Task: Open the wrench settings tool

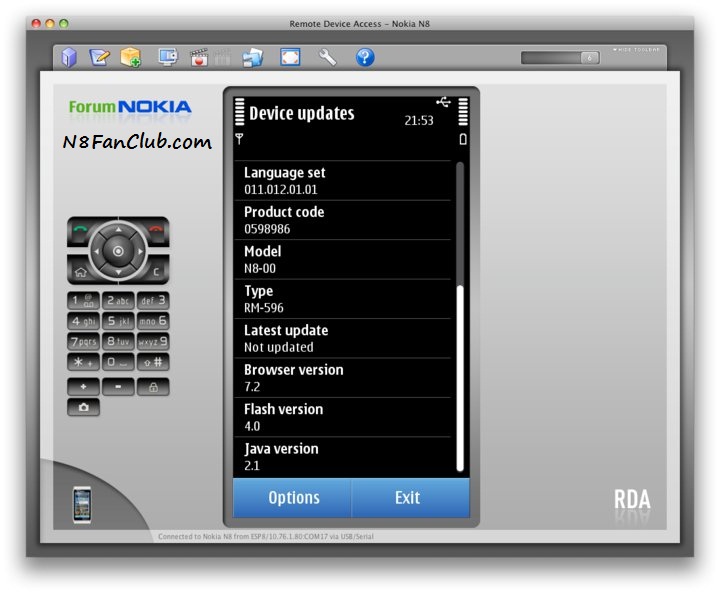Action: coord(327,57)
